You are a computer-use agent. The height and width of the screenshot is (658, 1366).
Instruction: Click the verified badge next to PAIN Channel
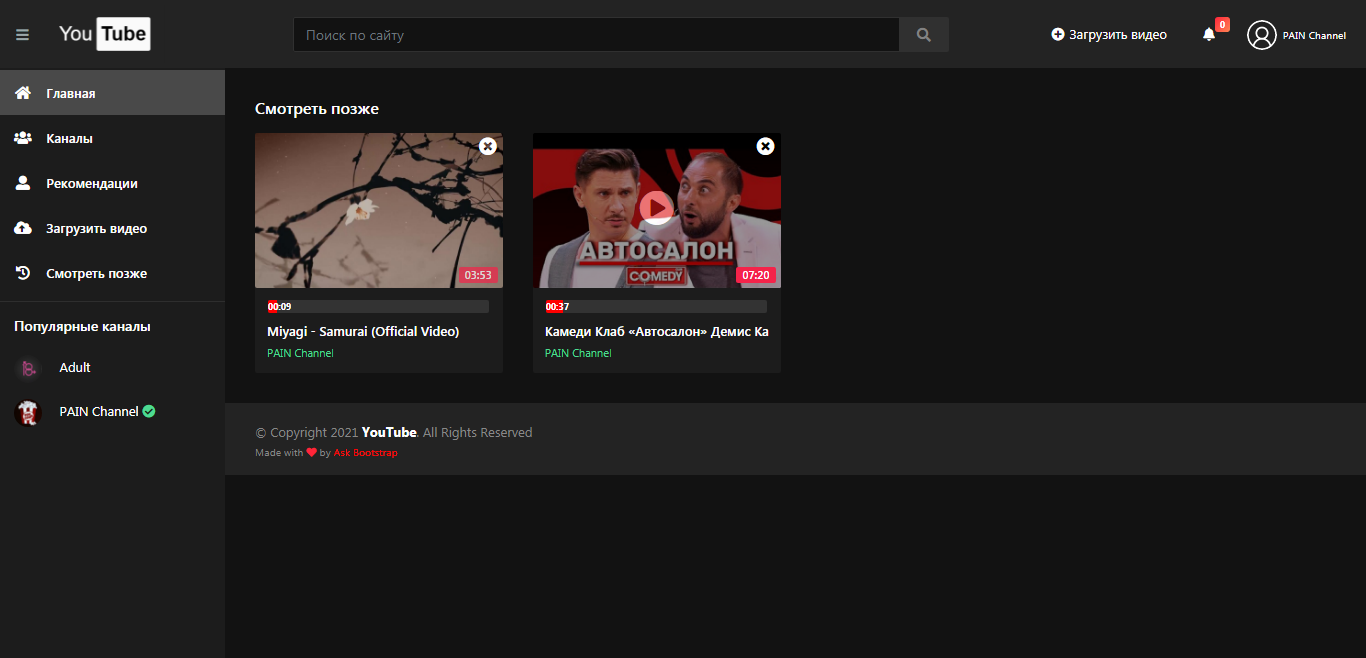tap(149, 411)
